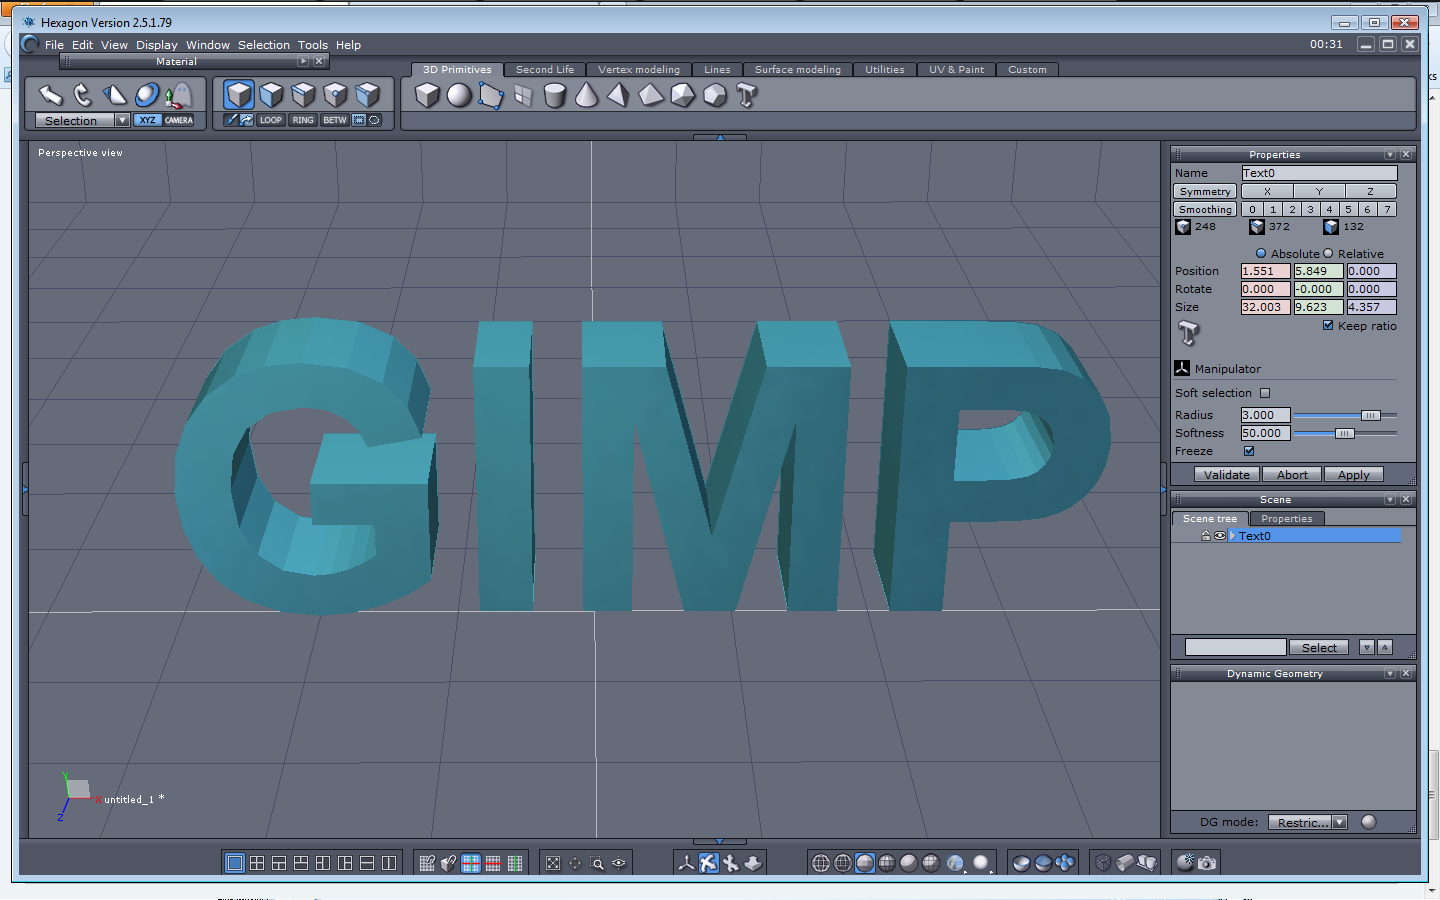Choose the Rotate manipulator tool
Screen dimensions: 1440x900
[83, 95]
